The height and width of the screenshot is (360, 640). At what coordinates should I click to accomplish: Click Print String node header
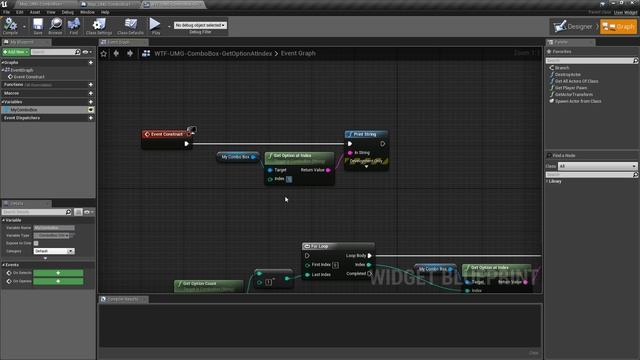pyautogui.click(x=366, y=134)
